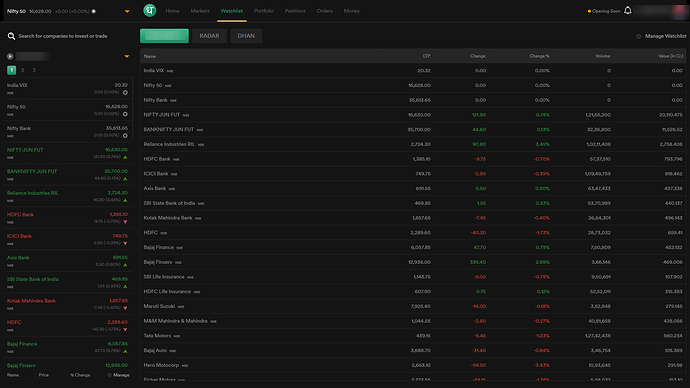Open the Portfolio menu tab

click(x=264, y=11)
